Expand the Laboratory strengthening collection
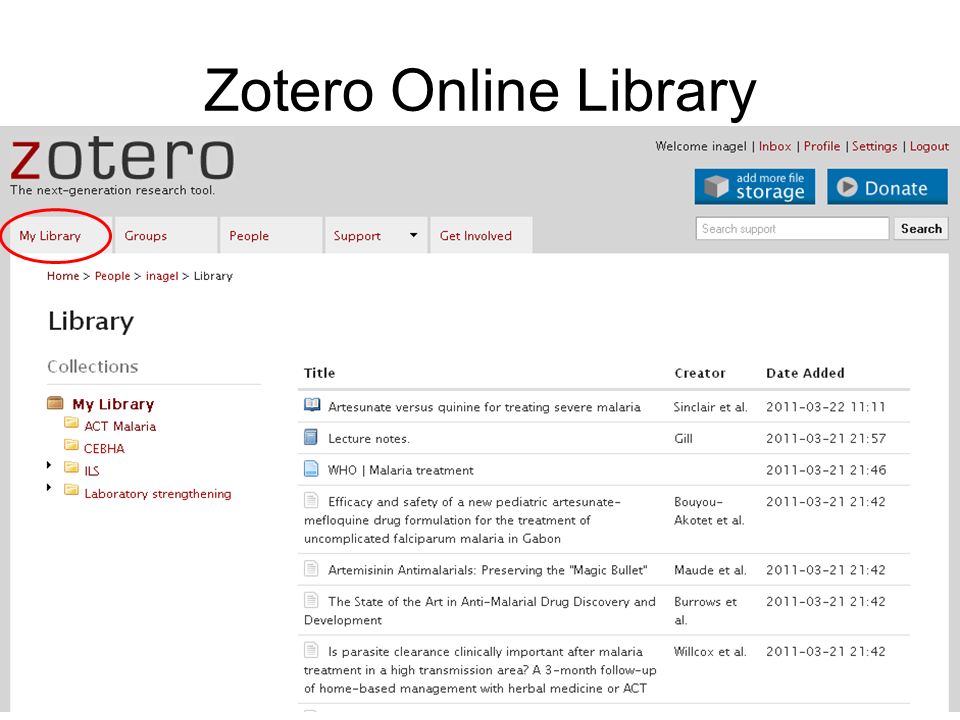Screen dimensions: 960x720 pyautogui.click(x=49, y=488)
